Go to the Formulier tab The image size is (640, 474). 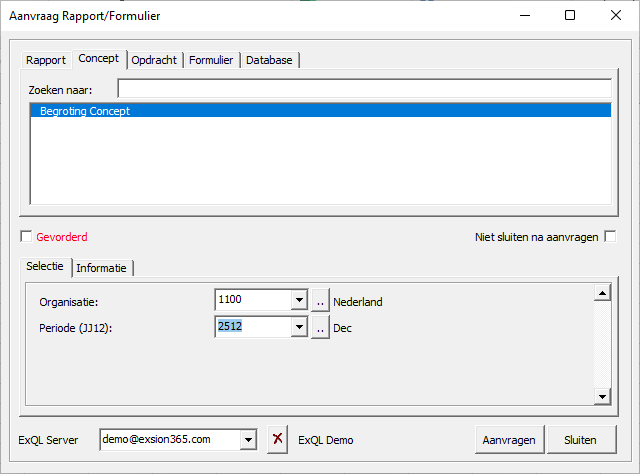coord(211,60)
